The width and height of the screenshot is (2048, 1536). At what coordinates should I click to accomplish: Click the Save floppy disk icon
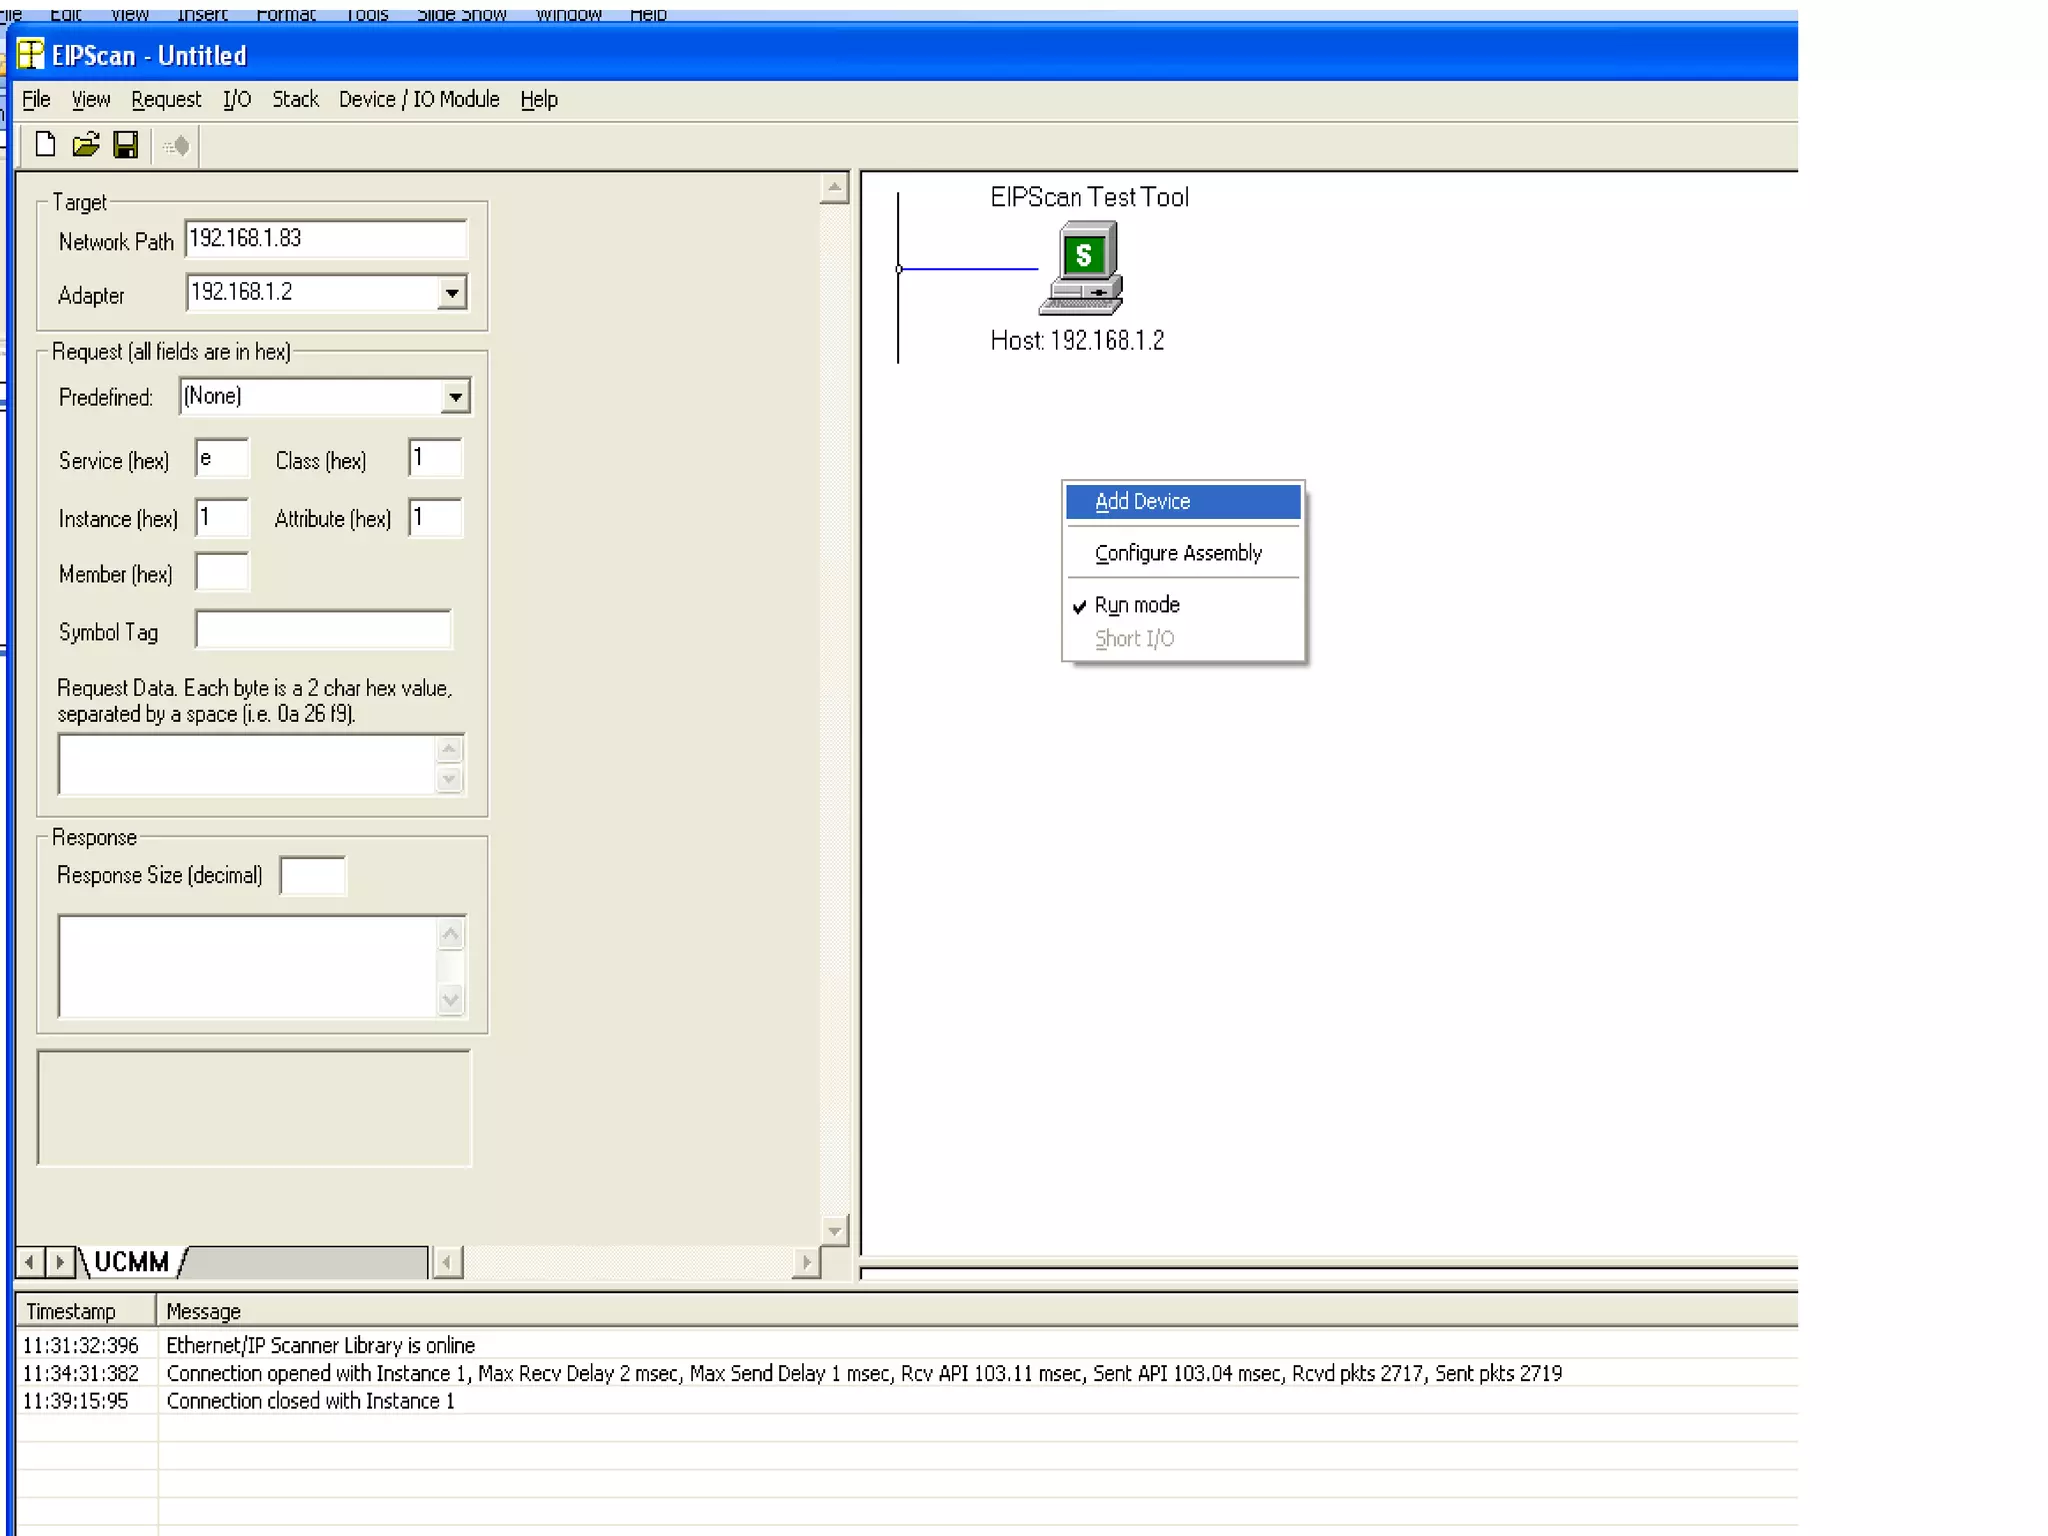tap(126, 146)
